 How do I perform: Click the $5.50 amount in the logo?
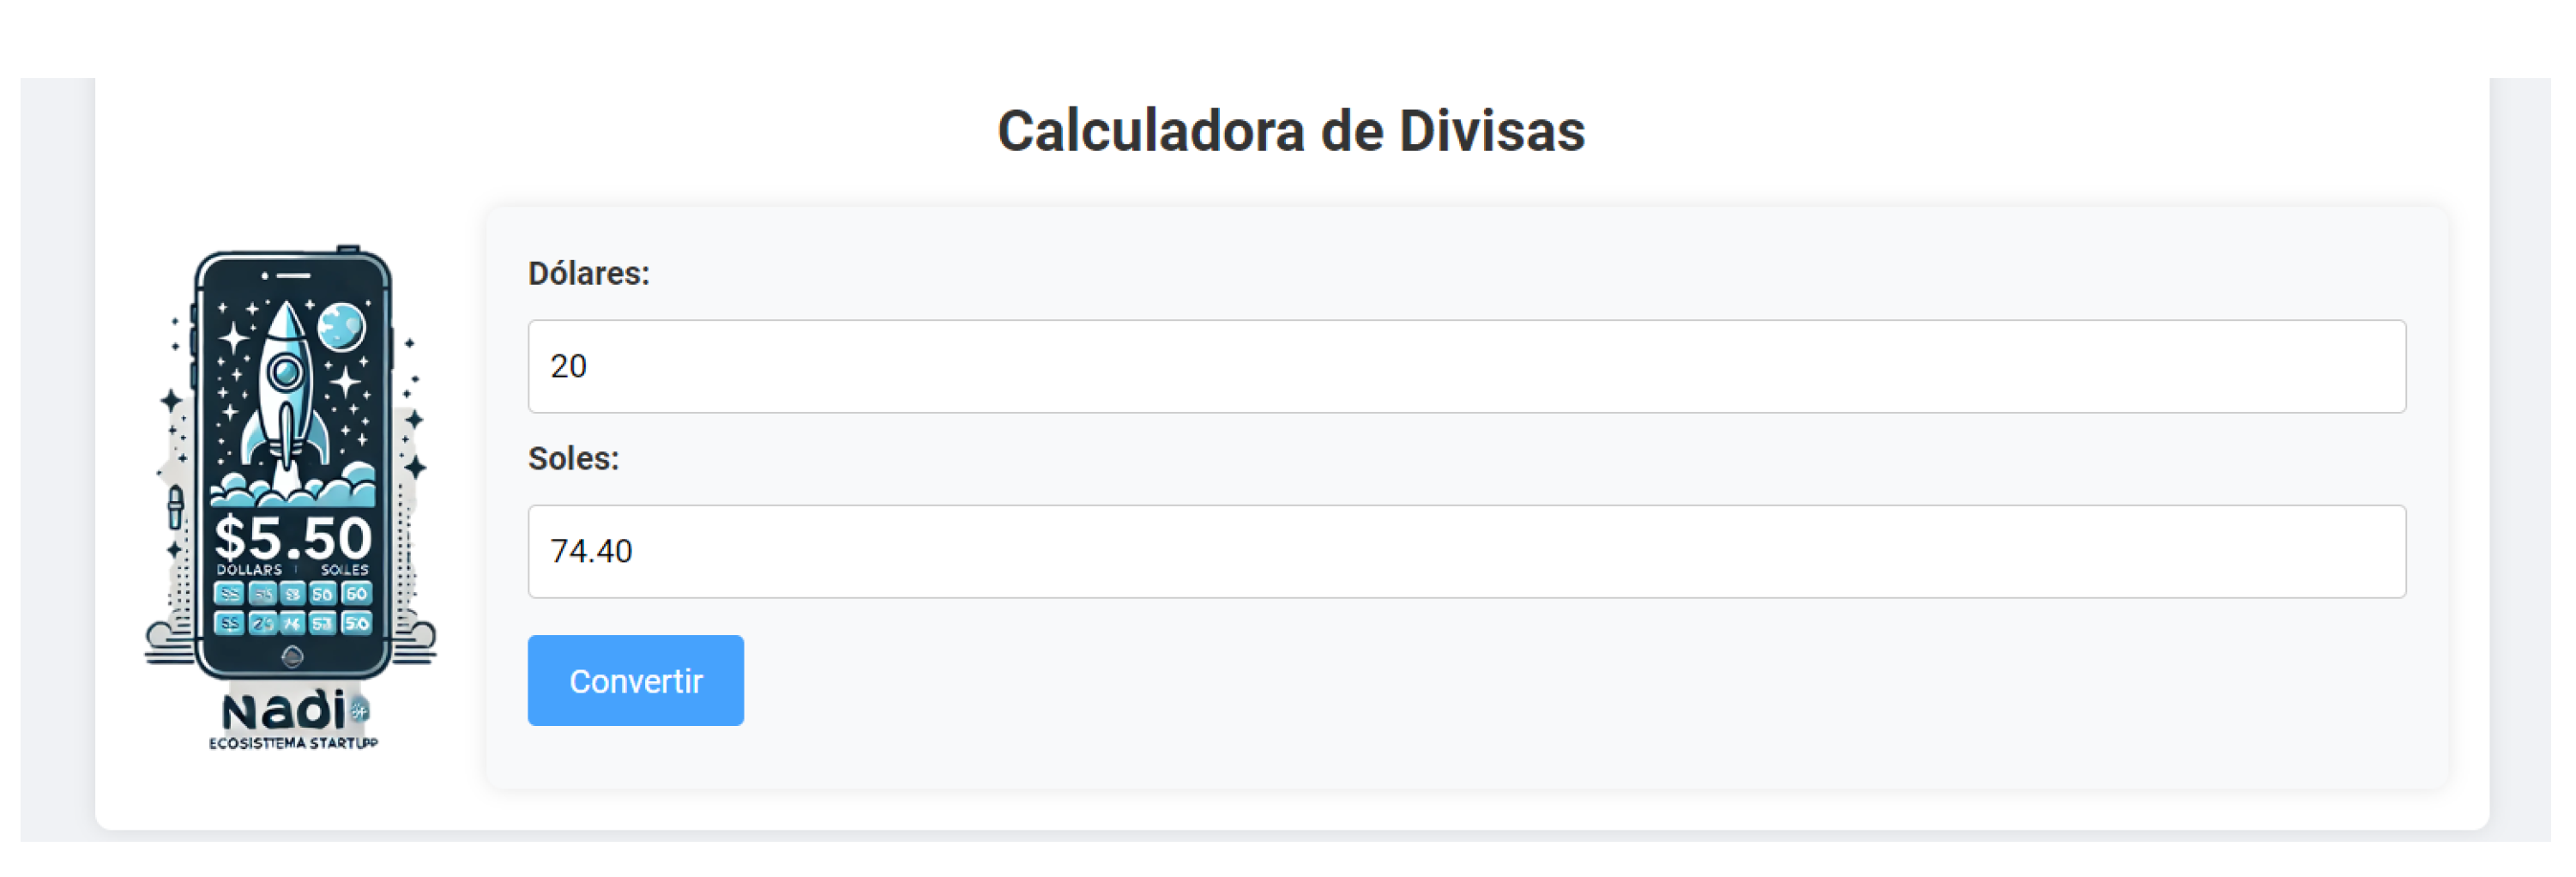coord(293,538)
